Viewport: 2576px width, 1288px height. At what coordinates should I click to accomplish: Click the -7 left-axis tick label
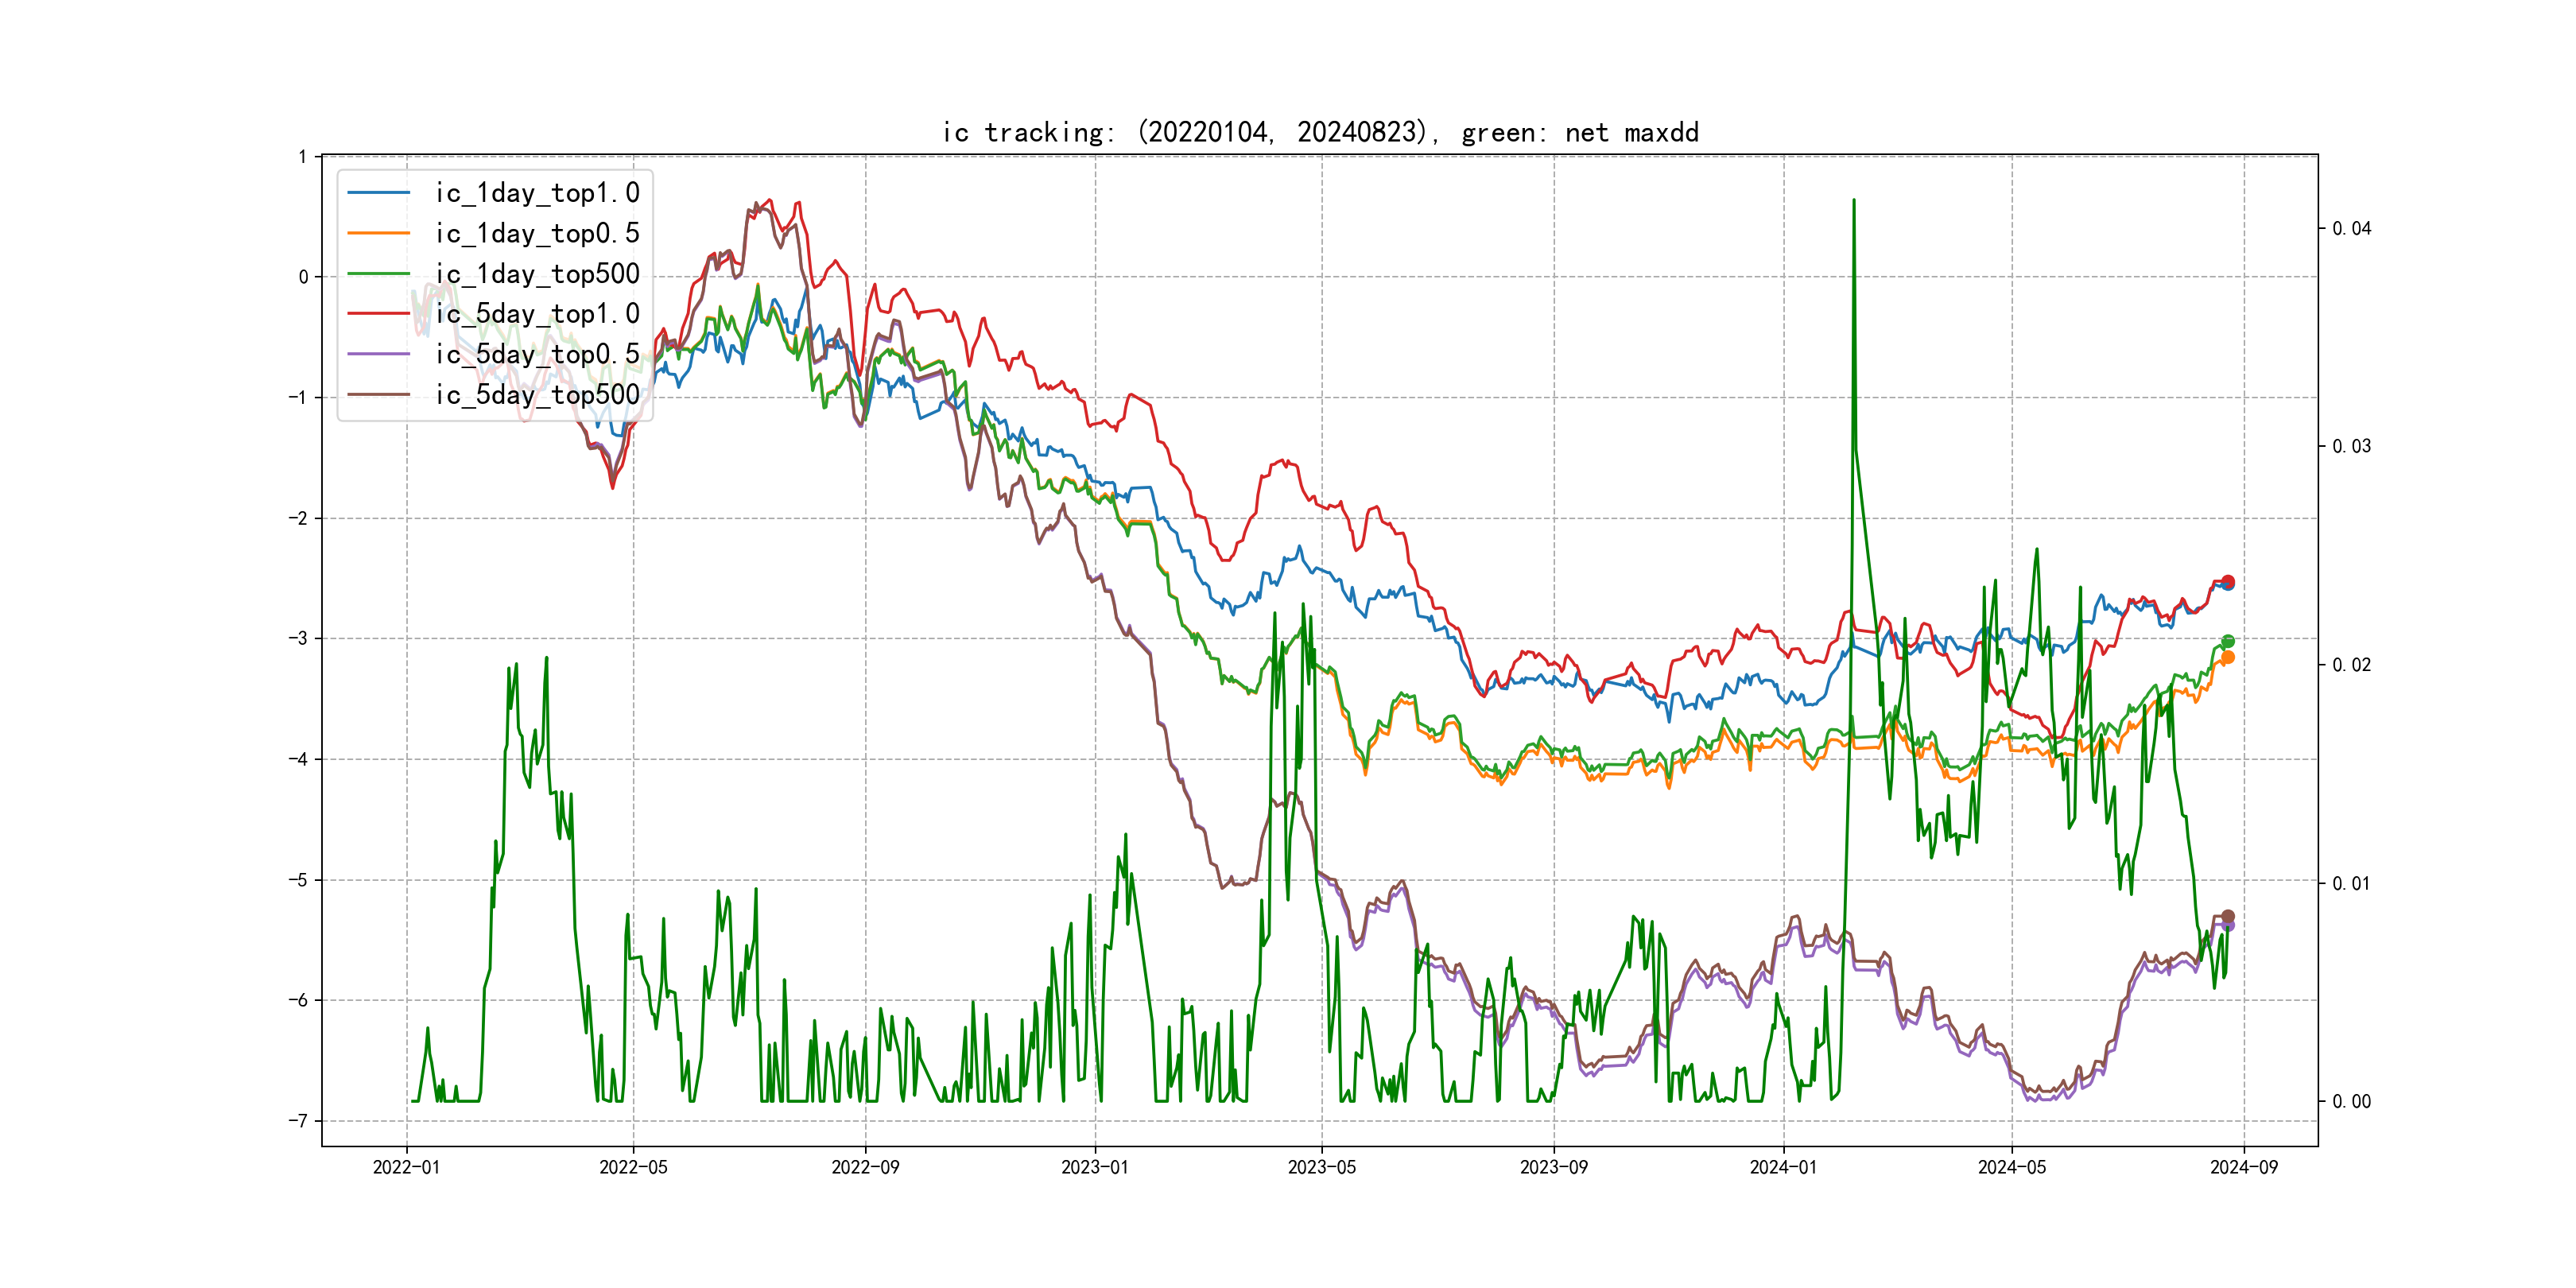pos(298,1120)
